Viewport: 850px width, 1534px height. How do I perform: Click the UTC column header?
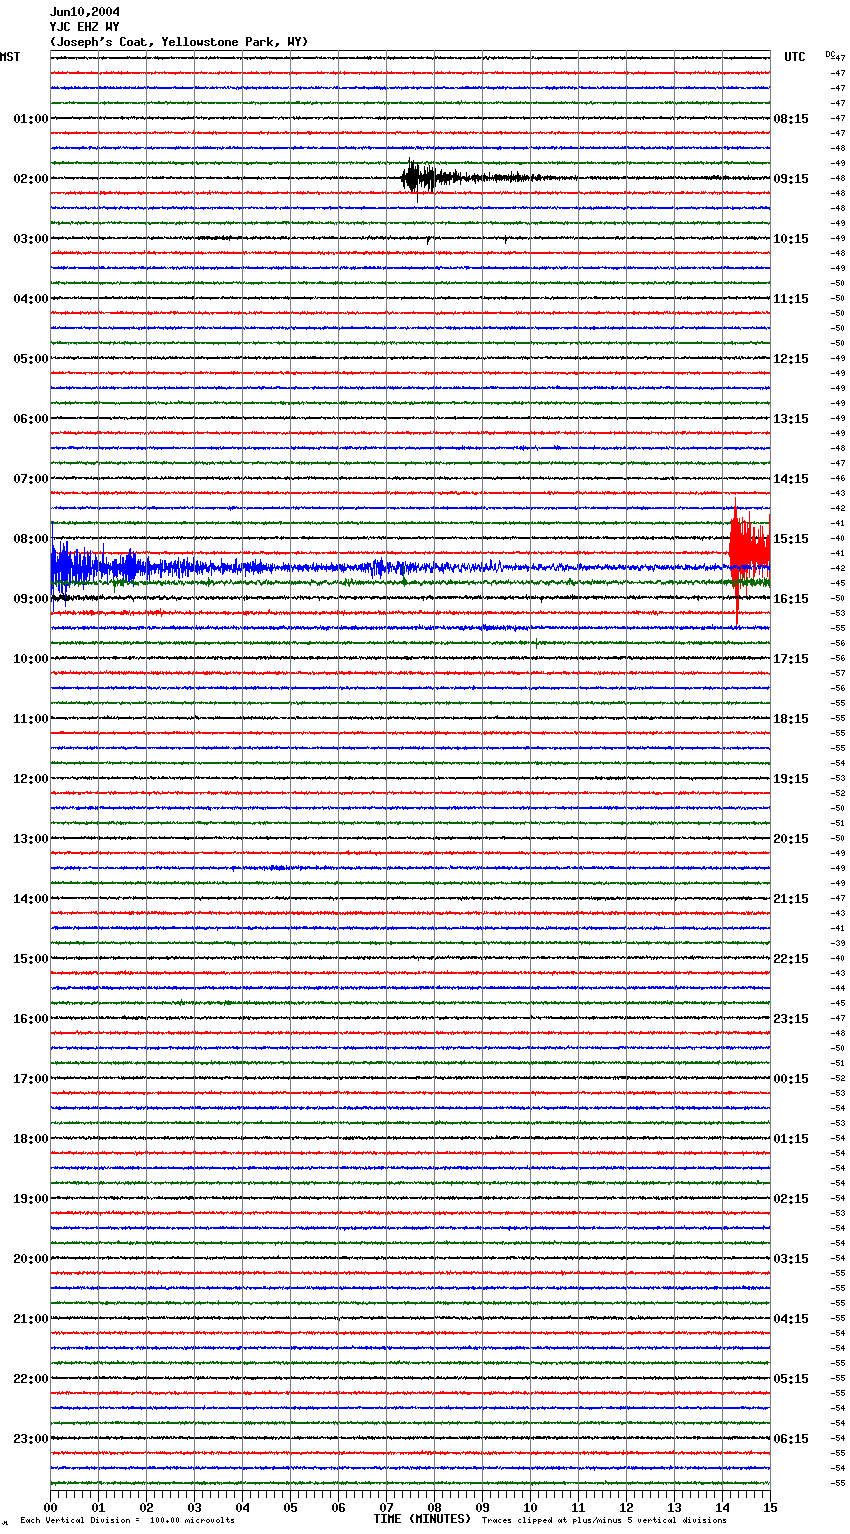[795, 57]
